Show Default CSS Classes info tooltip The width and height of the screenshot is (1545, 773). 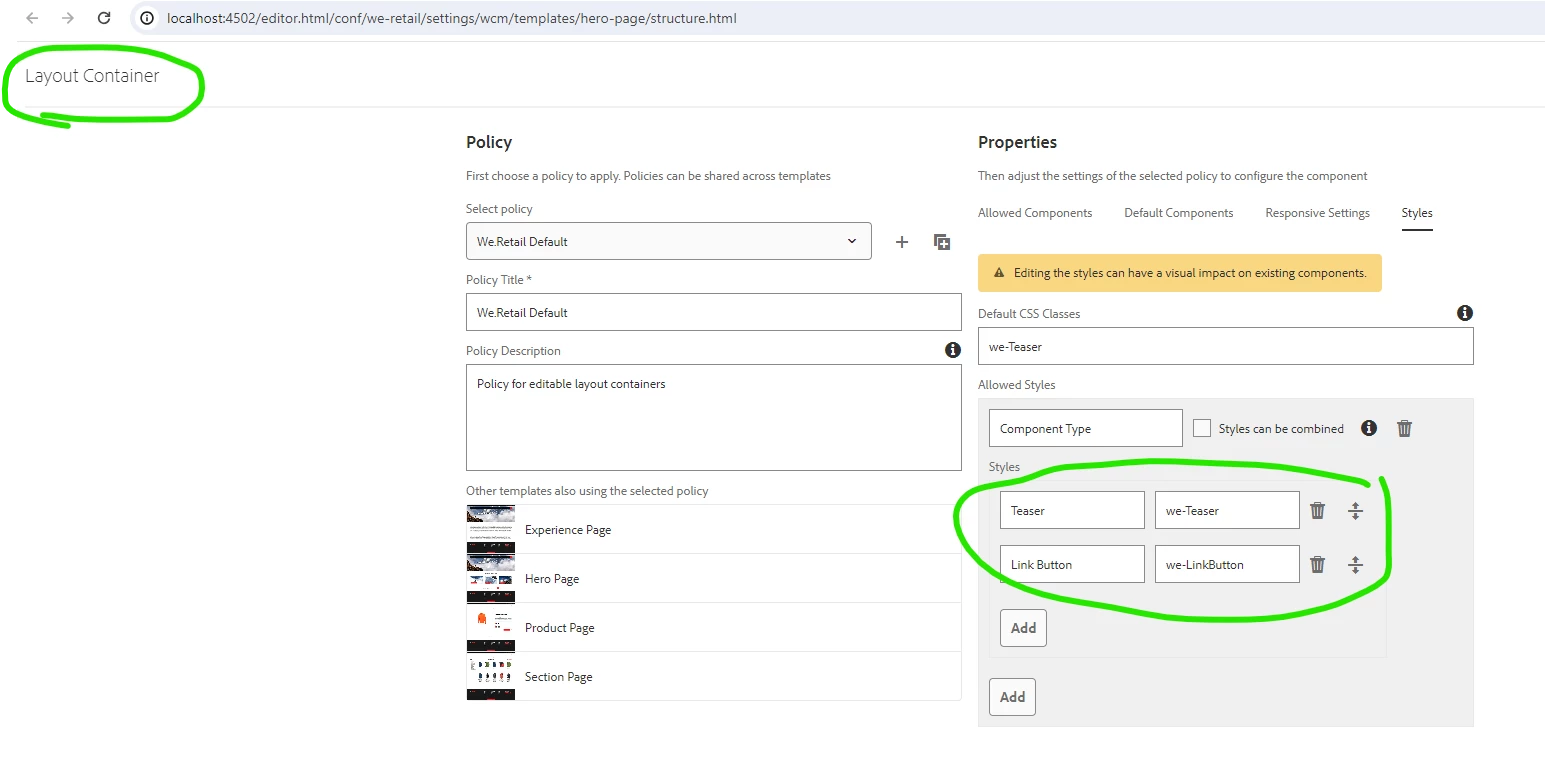1465,313
